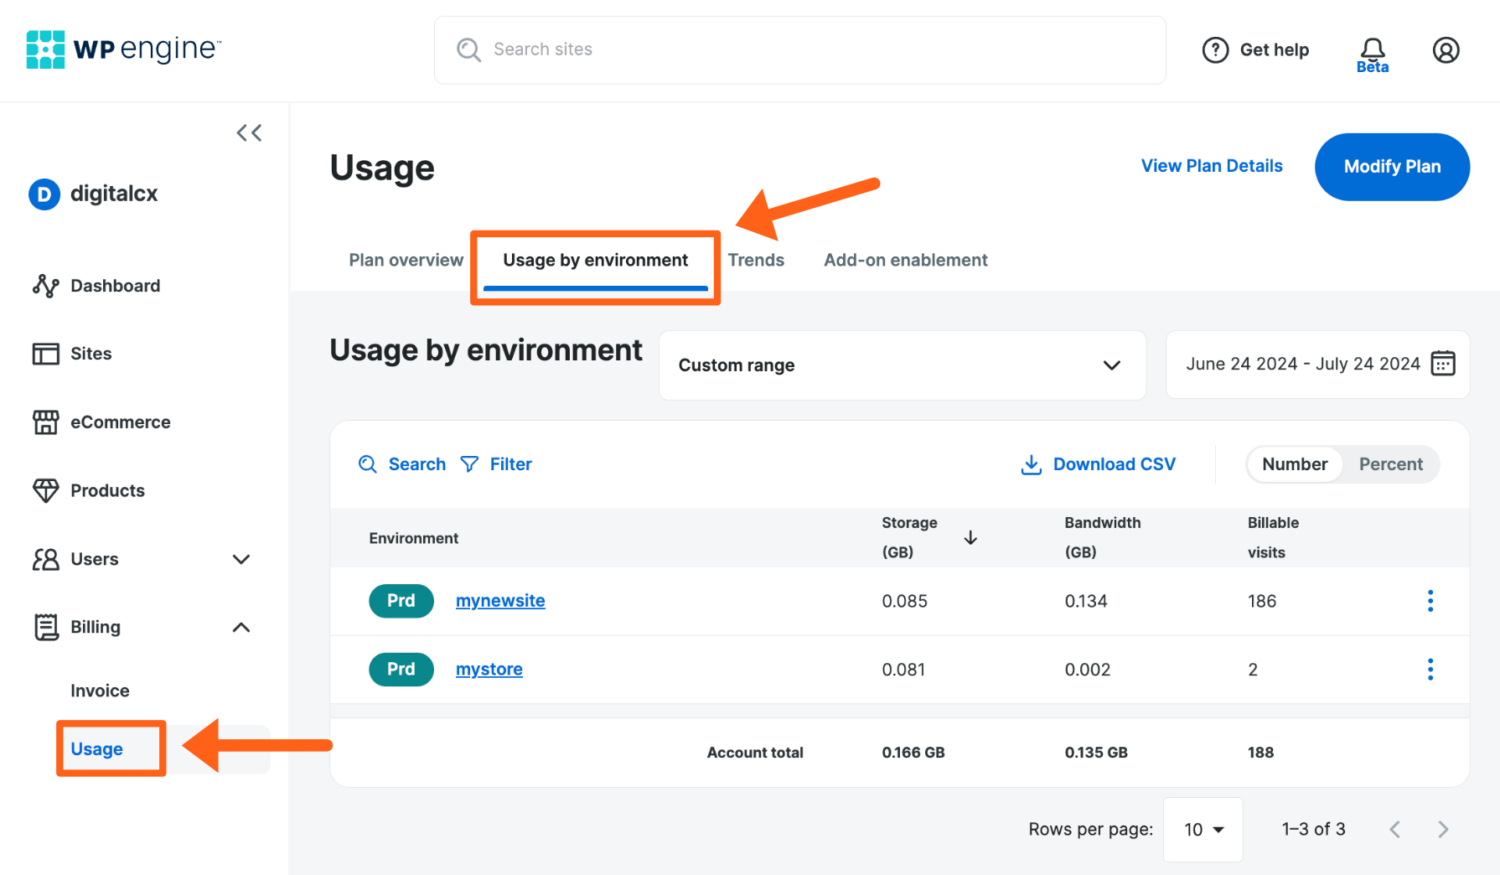Click the Modify Plan button
The image size is (1500, 875).
[1391, 167]
